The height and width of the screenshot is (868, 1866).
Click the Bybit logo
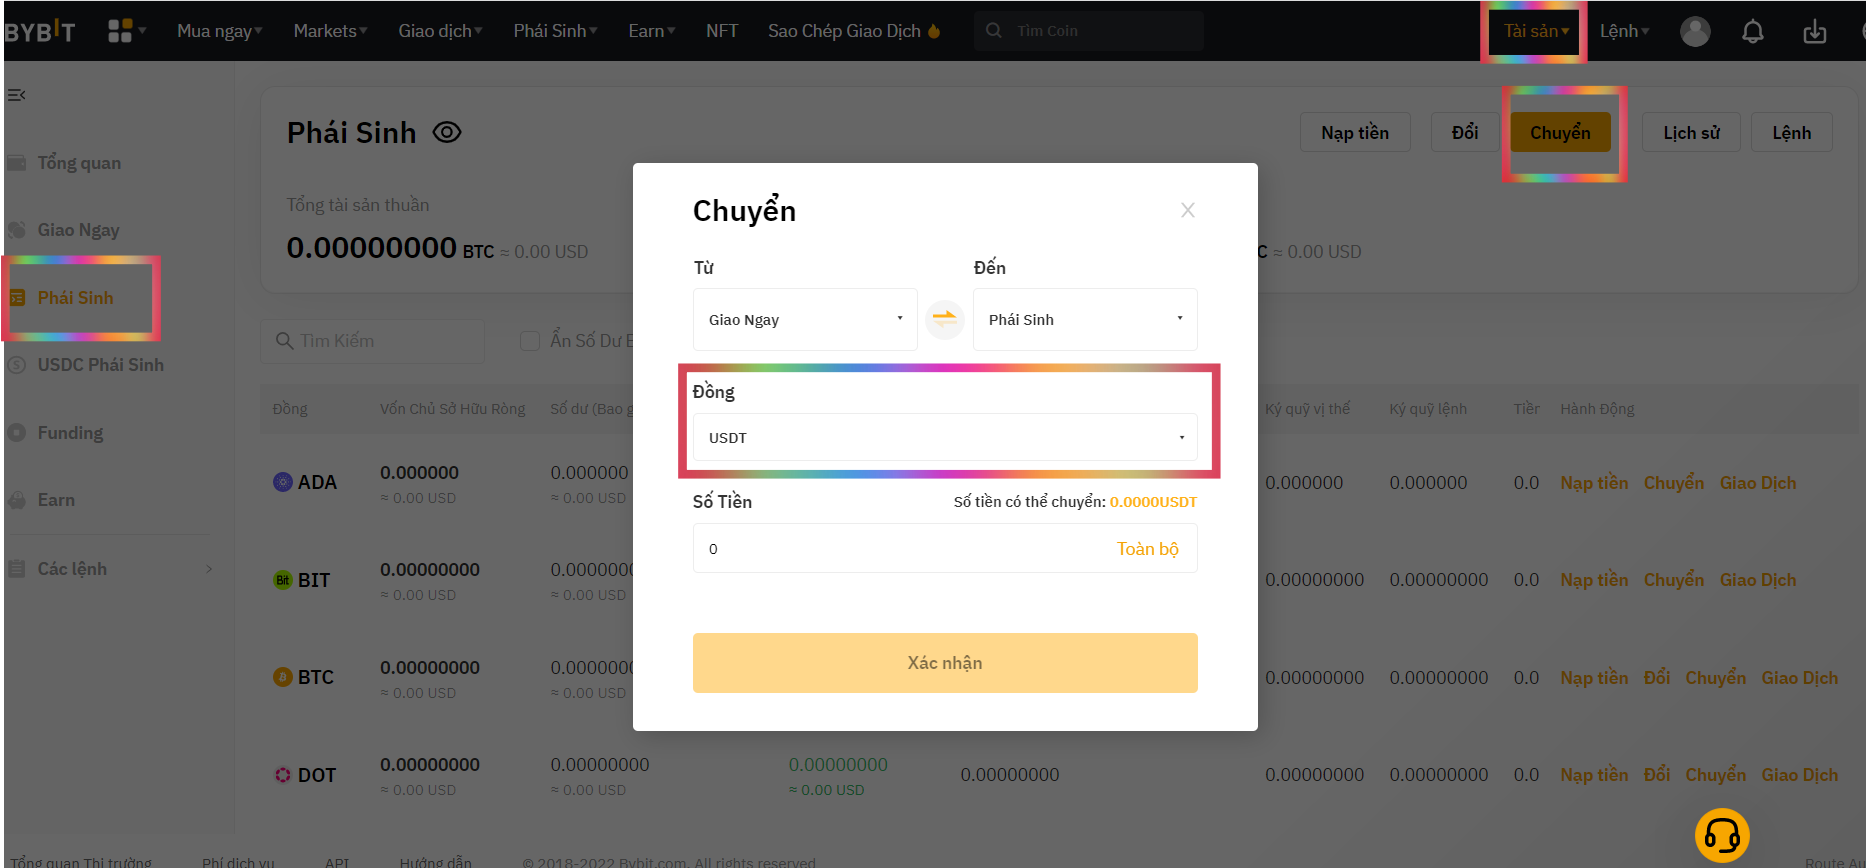tap(40, 31)
